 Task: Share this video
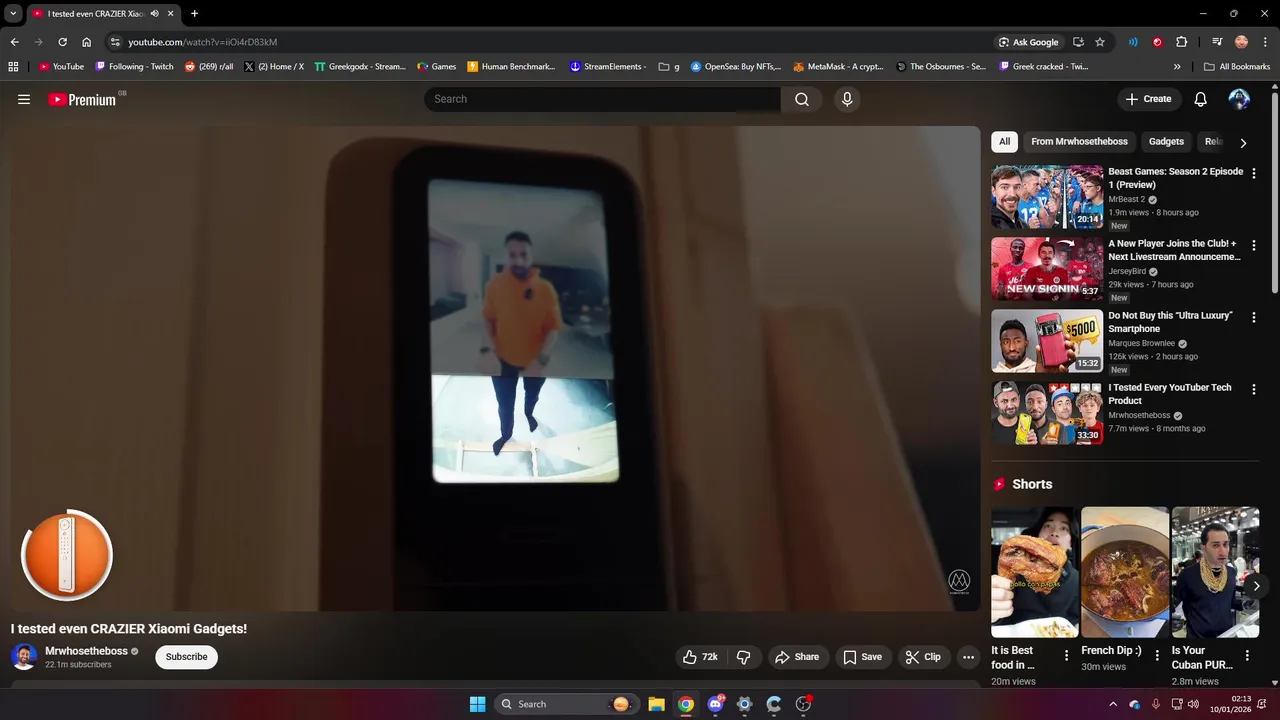797,657
